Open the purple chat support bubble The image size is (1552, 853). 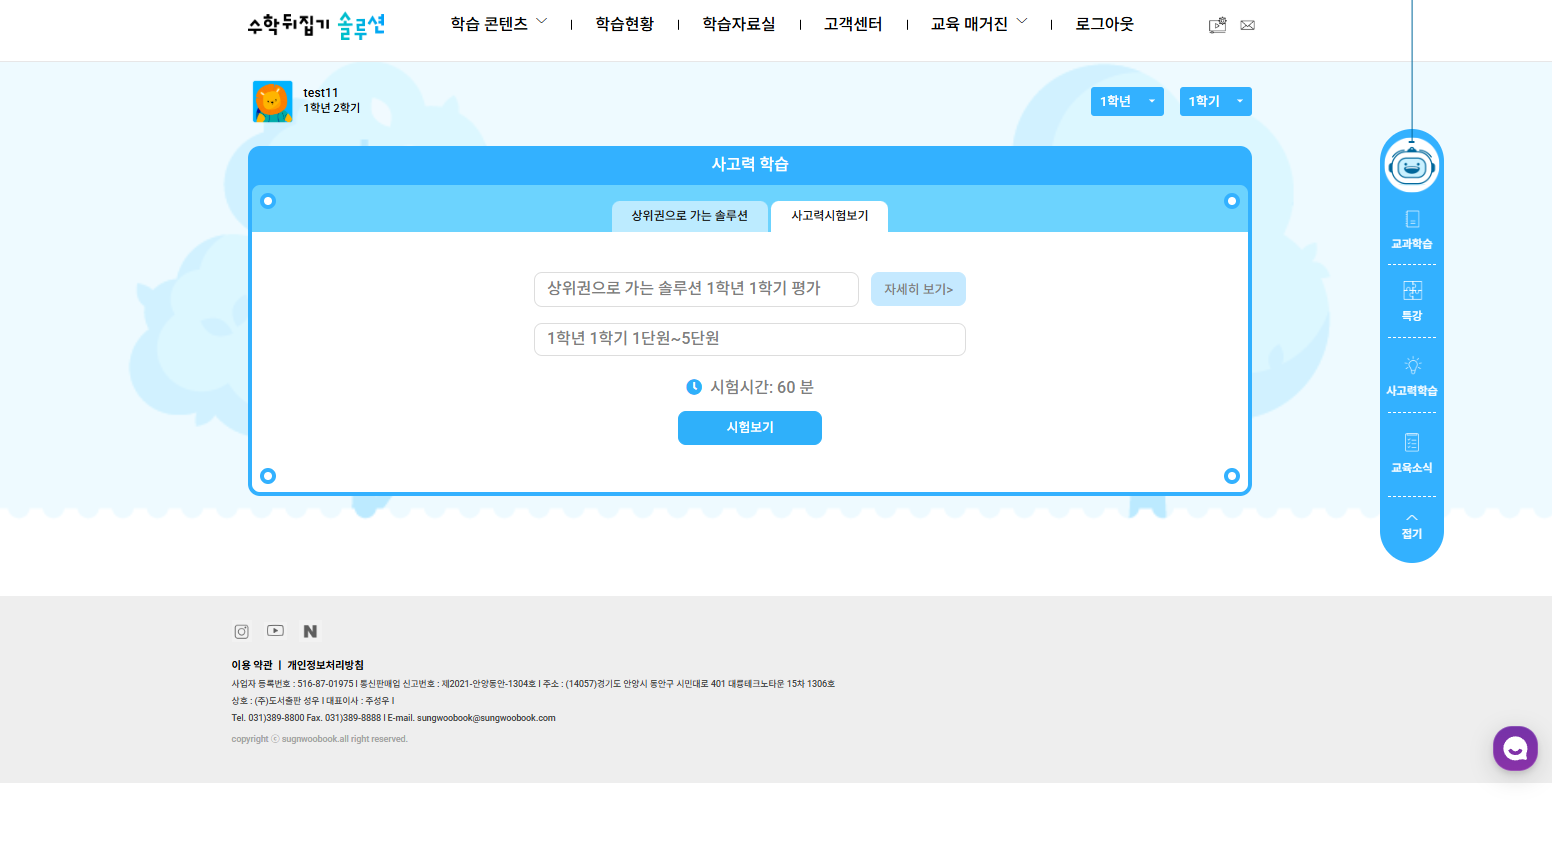pyautogui.click(x=1514, y=748)
